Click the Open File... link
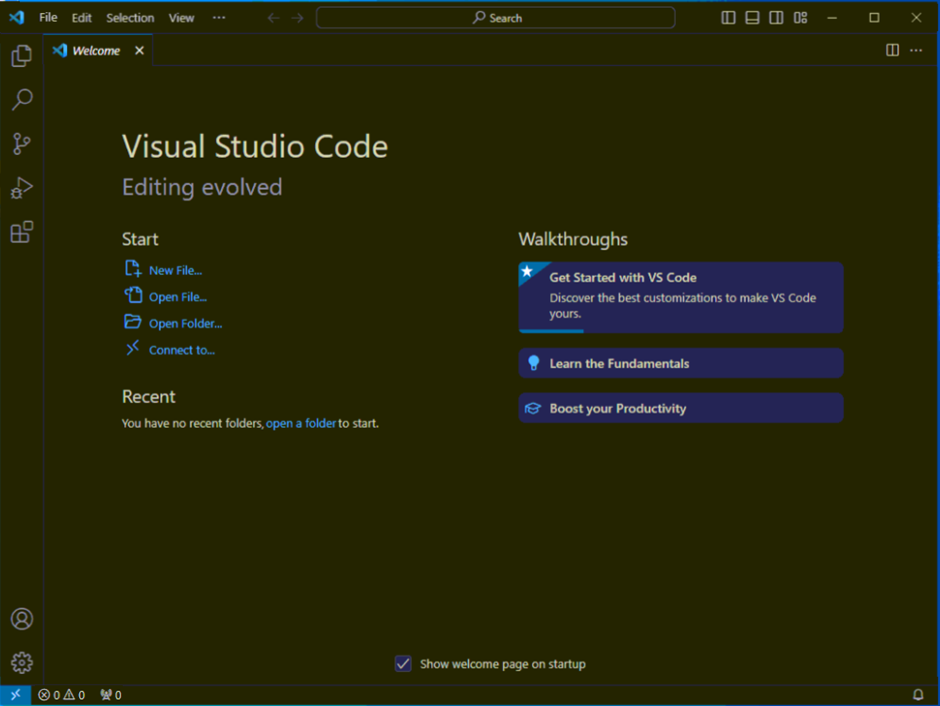Image resolution: width=940 pixels, height=706 pixels. 178,297
